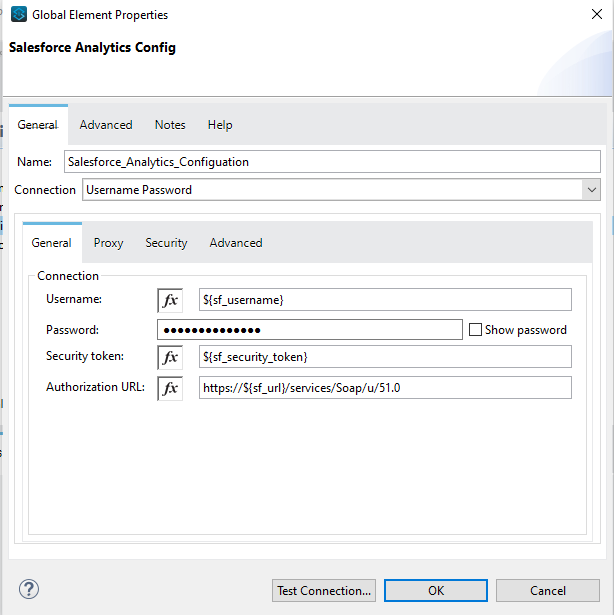614x615 pixels.
Task: Expand the Connection type dropdown
Action: pyautogui.click(x=592, y=190)
